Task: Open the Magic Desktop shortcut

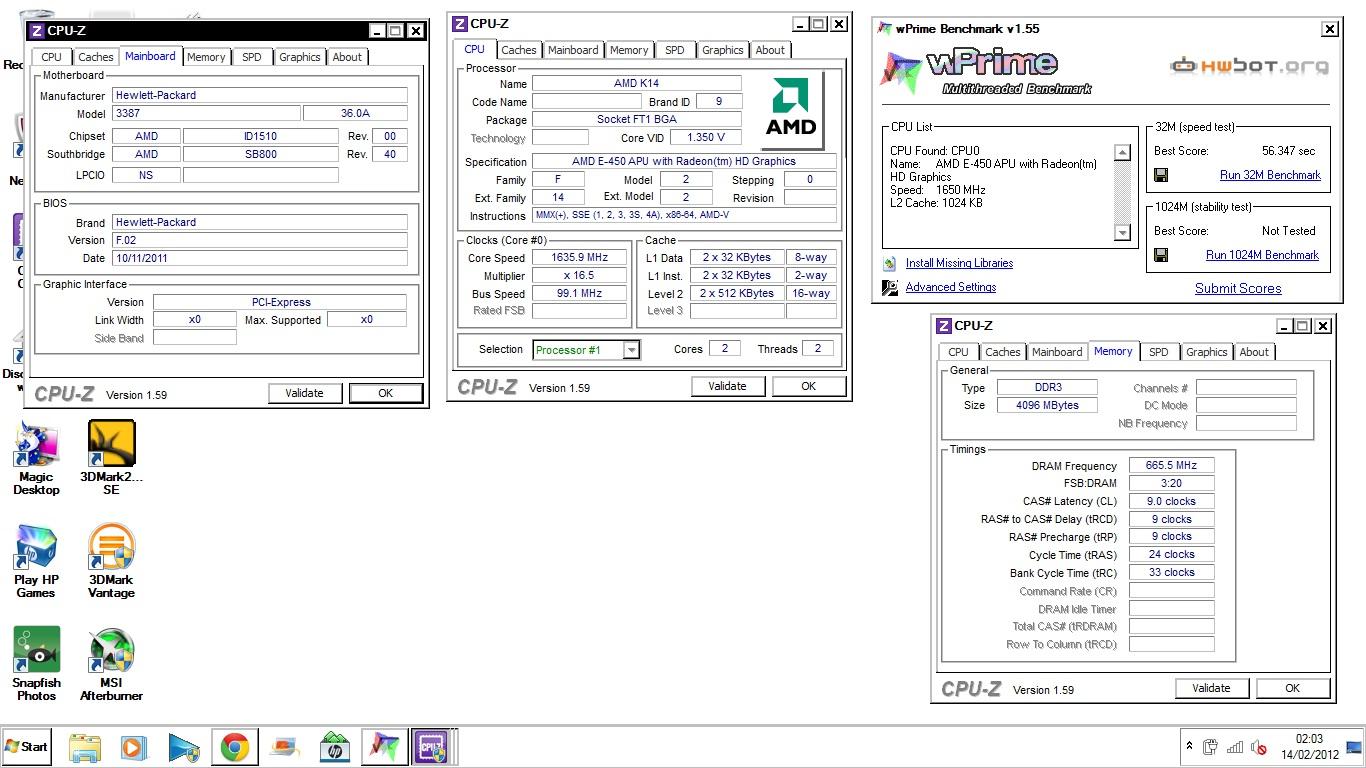Action: point(36,457)
